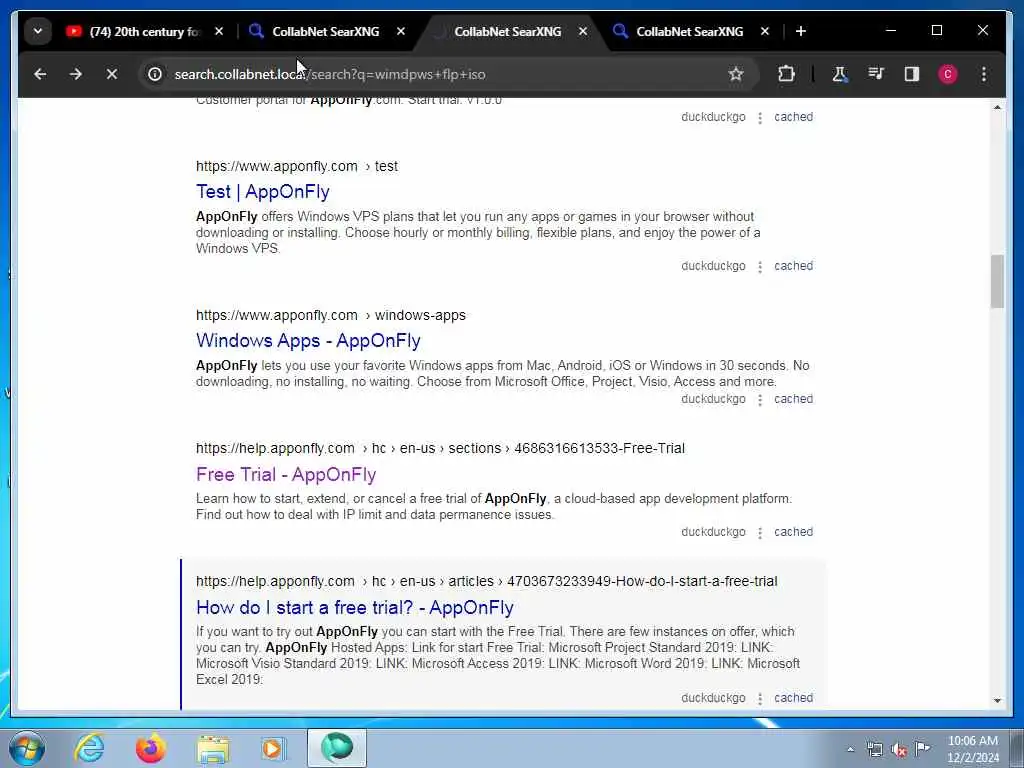Open How do I start a free trial result

click(x=355, y=608)
